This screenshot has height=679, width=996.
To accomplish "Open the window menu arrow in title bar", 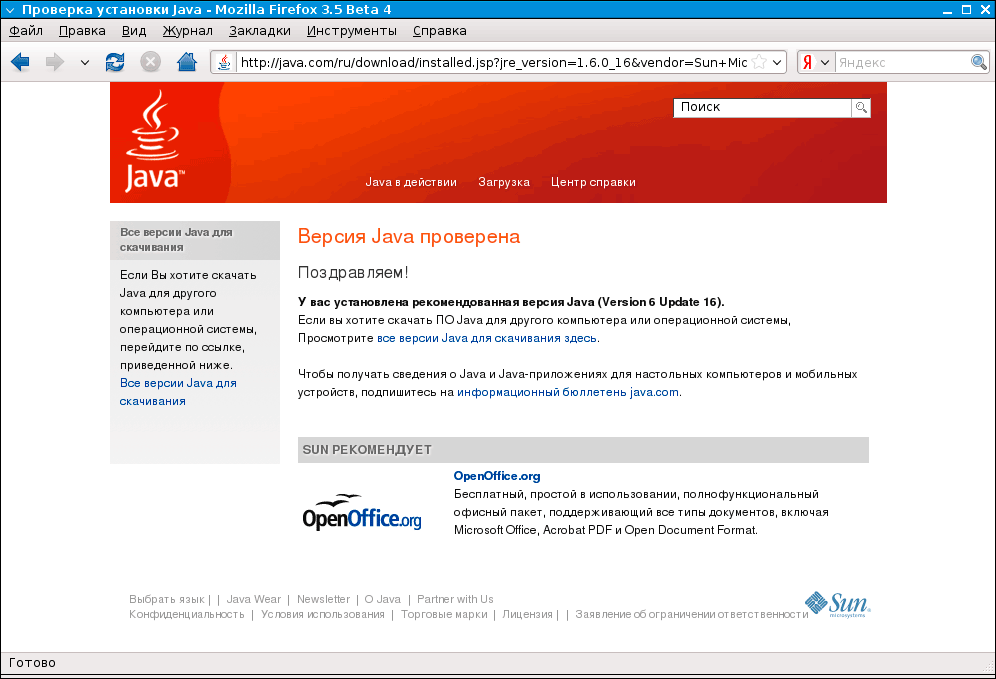I will (10, 10).
